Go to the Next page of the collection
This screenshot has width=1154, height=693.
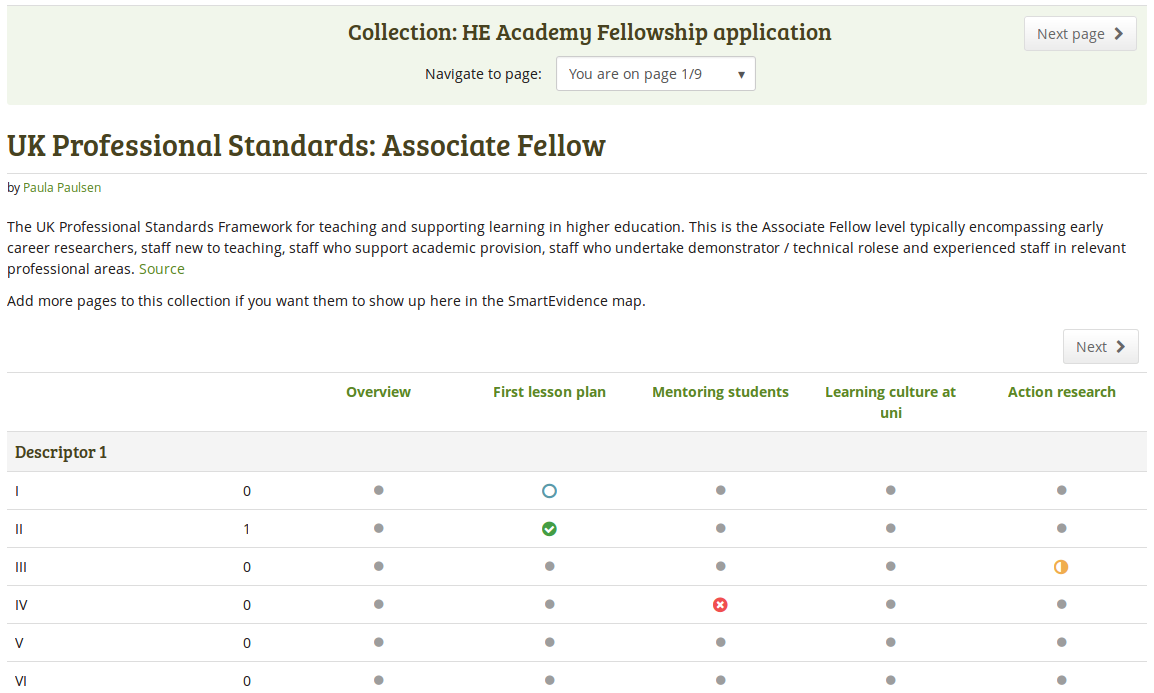1080,34
